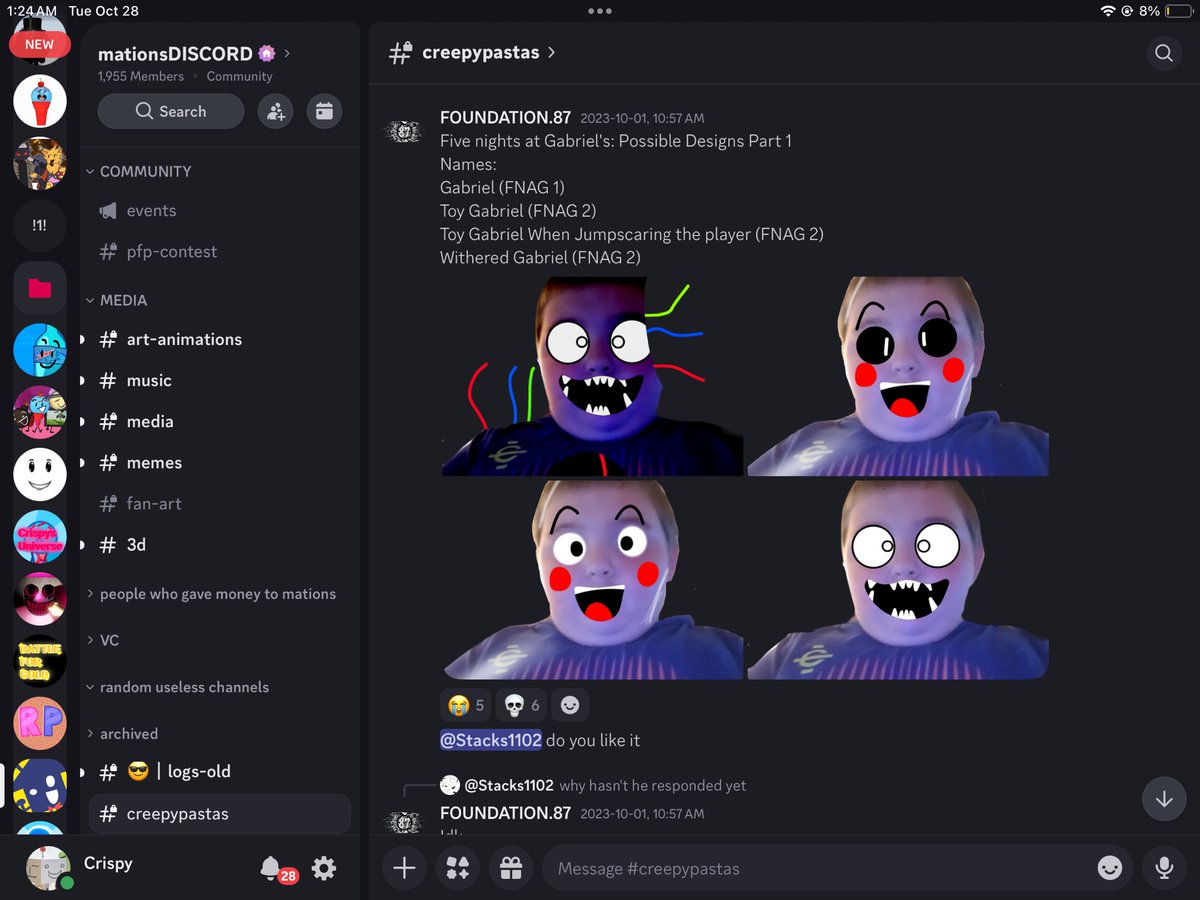This screenshot has width=1200, height=900.
Task: Open Crispys Universe server icon
Action: coord(40,536)
